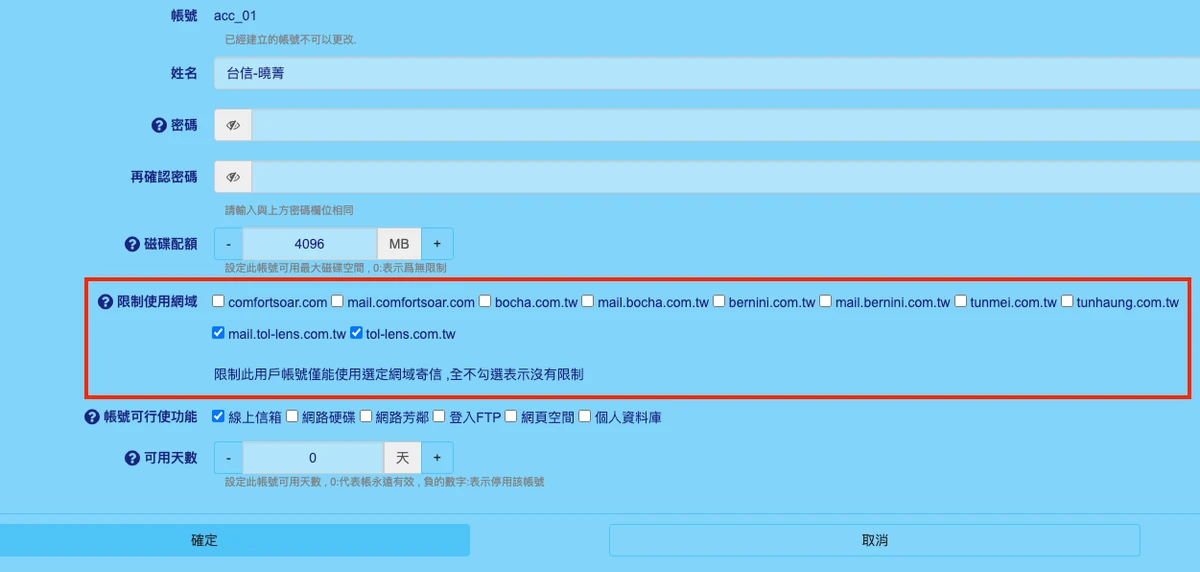
Task: Toggle password visibility in 再確認密碼 field
Action: (x=233, y=177)
